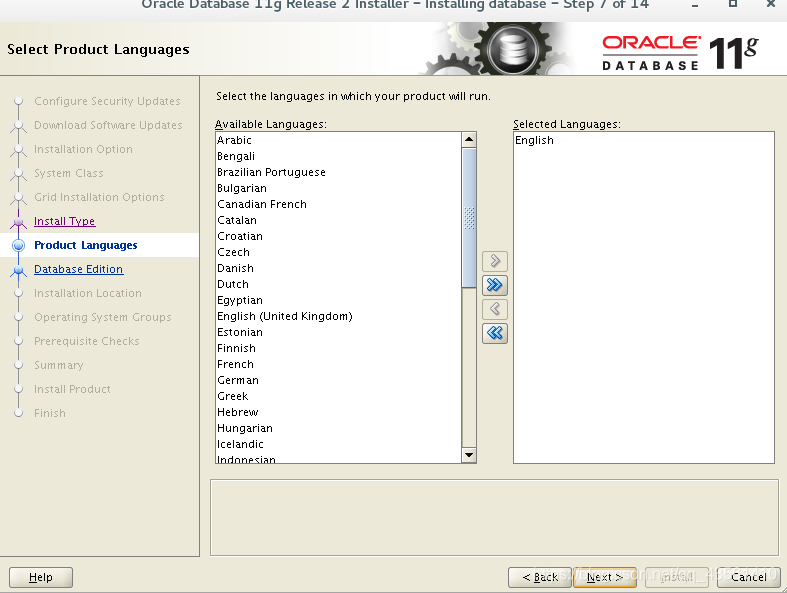Screen dimensions: 787x593
Task: Select English in Selected Languages list
Action: pyautogui.click(x=643, y=140)
